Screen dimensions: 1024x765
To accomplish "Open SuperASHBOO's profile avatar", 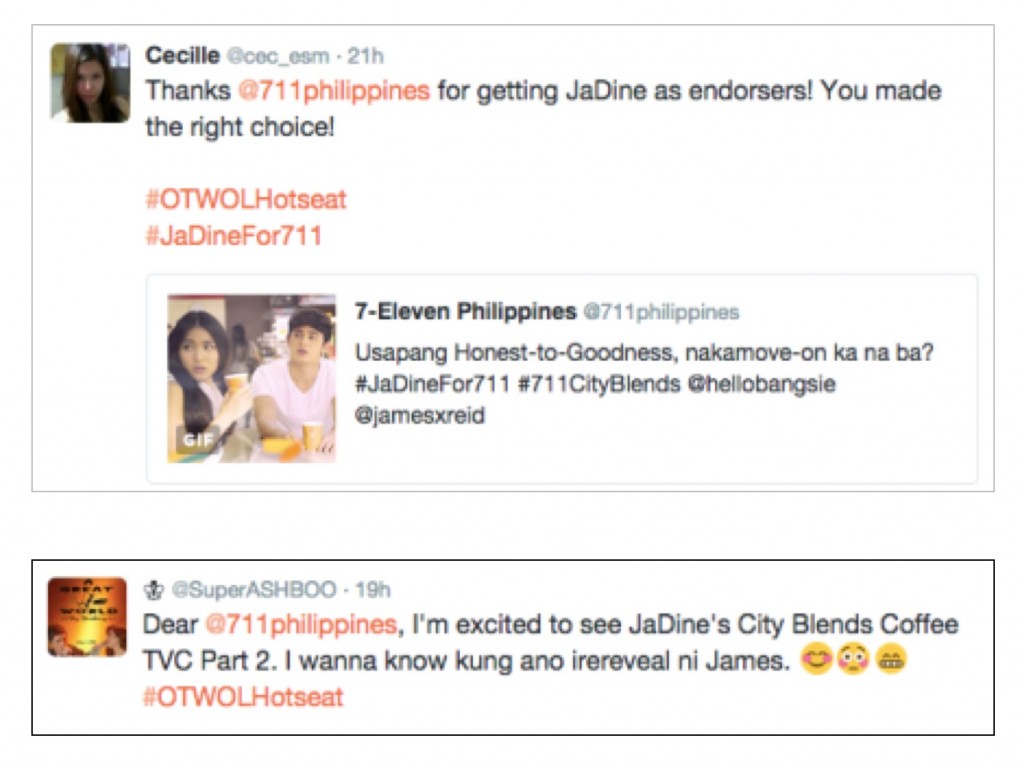I will 88,617.
